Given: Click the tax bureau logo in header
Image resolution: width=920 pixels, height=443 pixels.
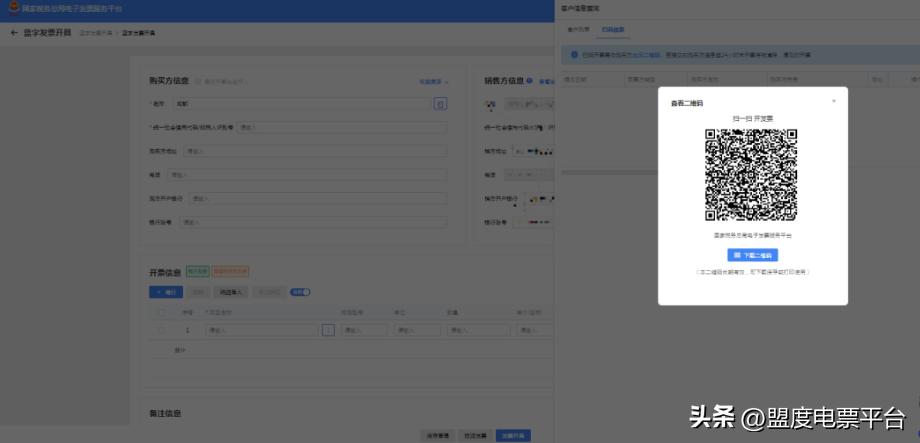Looking at the screenshot, I should pos(13,8).
